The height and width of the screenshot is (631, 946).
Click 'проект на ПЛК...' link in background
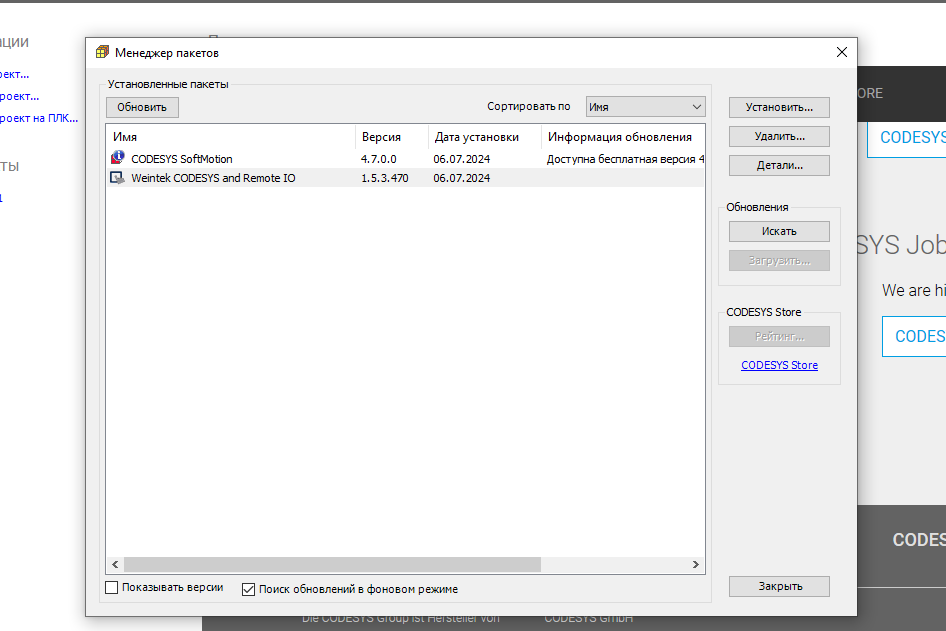(39, 118)
